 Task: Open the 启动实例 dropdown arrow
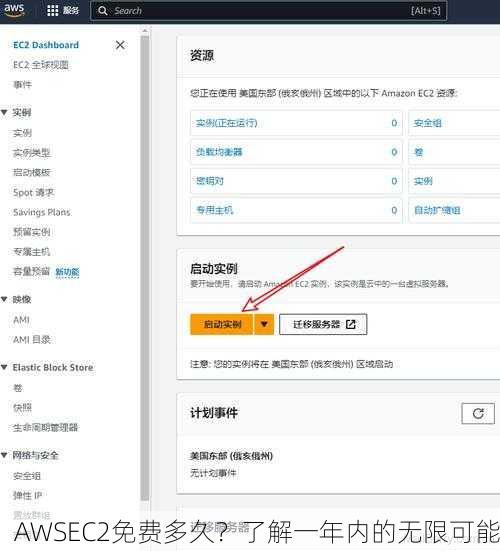point(264,324)
